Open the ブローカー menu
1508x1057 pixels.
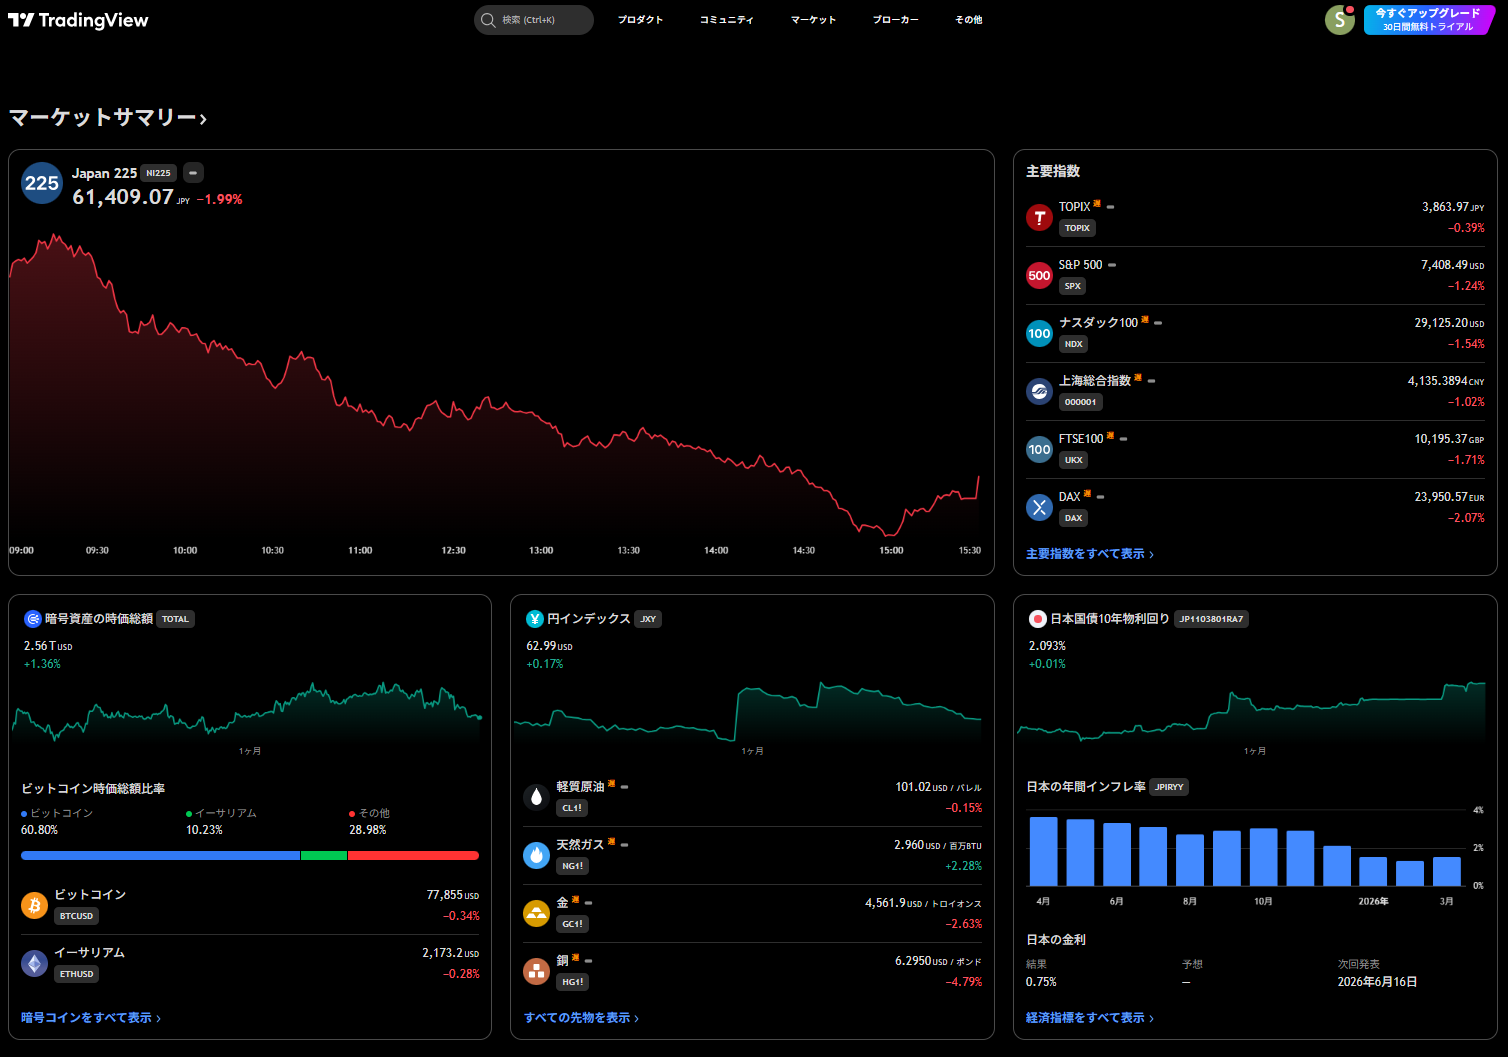coord(896,20)
